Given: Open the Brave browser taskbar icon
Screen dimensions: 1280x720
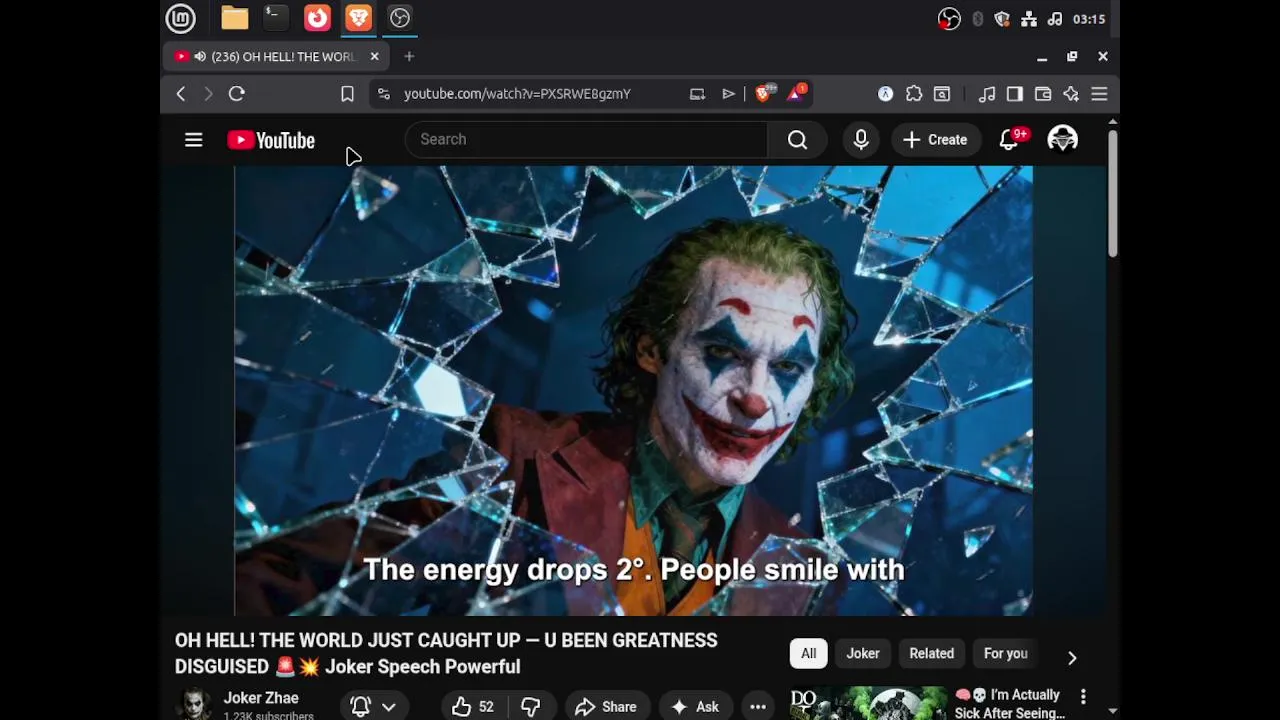Looking at the screenshot, I should coord(358,18).
